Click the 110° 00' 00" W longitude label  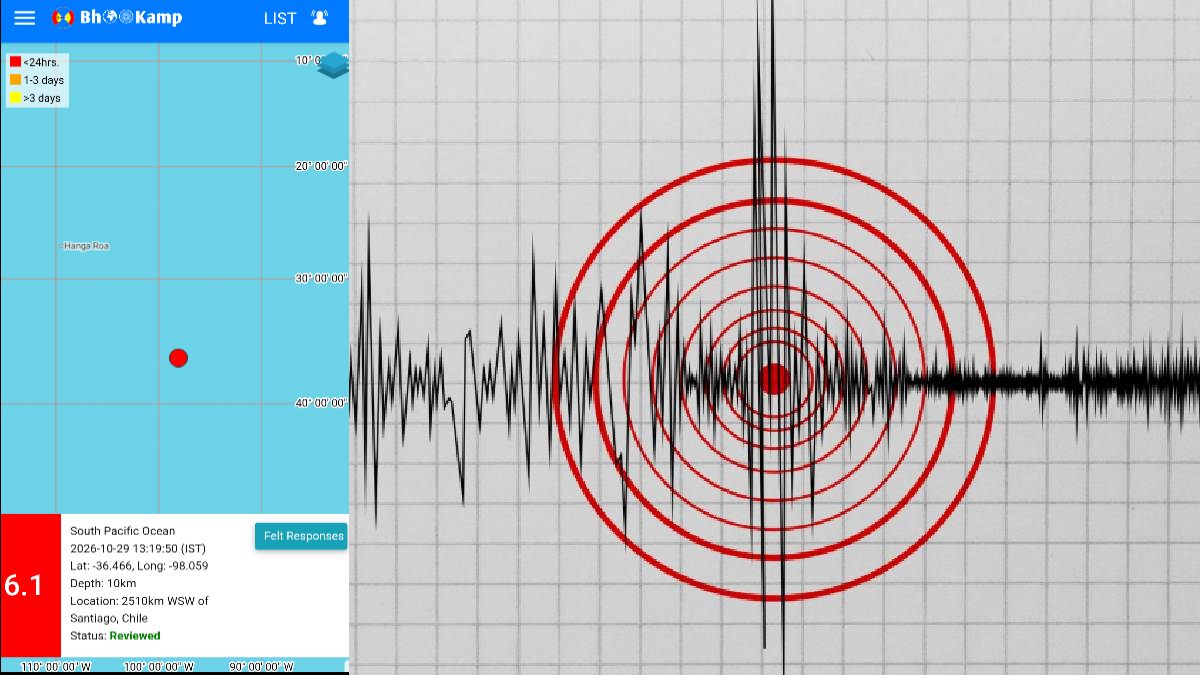56,667
